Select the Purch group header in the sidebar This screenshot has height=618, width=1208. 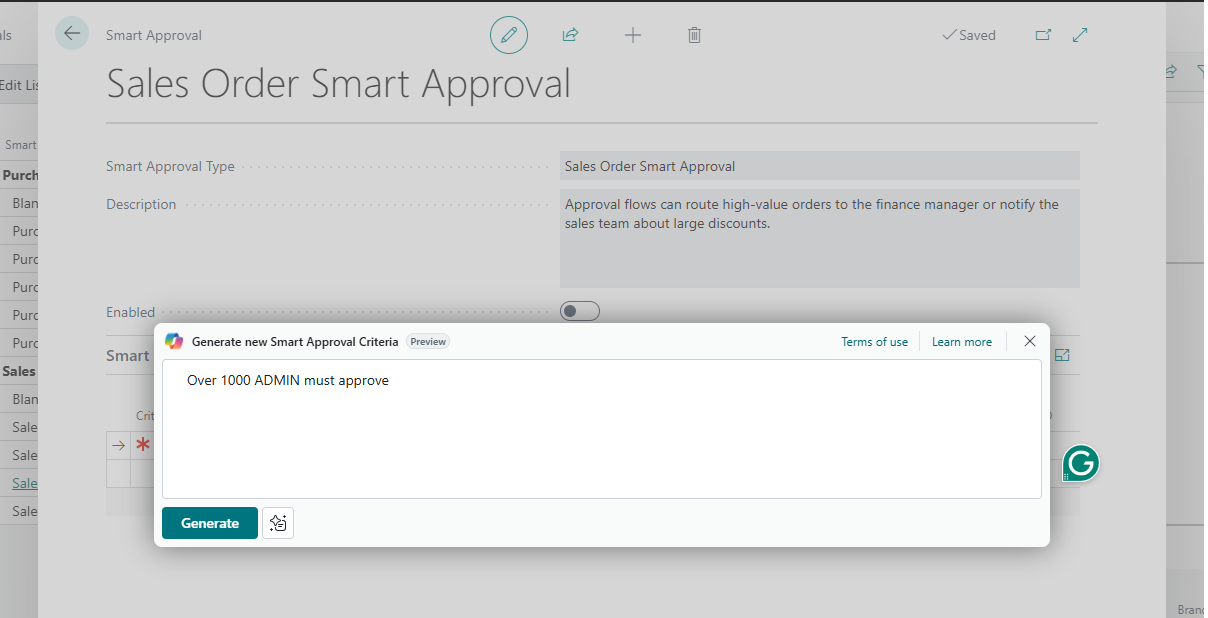22,174
